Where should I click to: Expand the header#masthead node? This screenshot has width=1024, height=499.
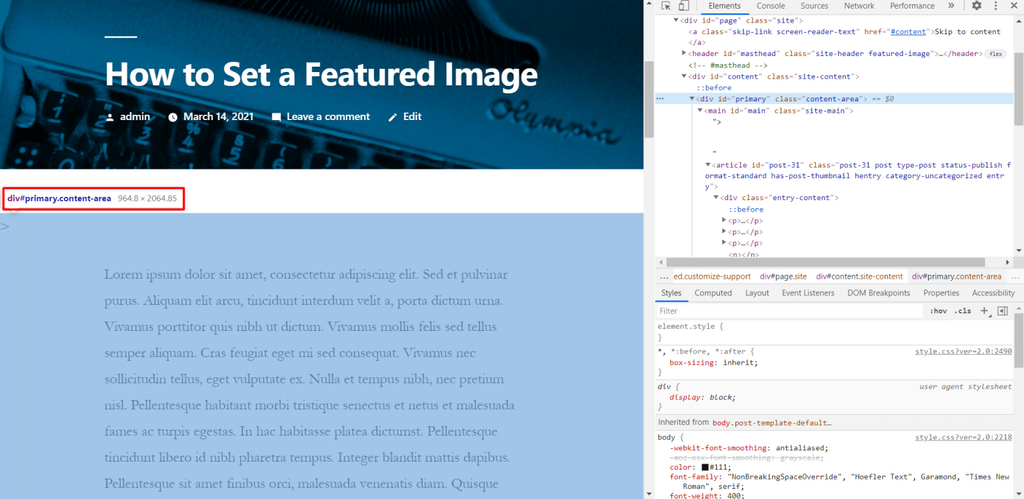pos(684,53)
